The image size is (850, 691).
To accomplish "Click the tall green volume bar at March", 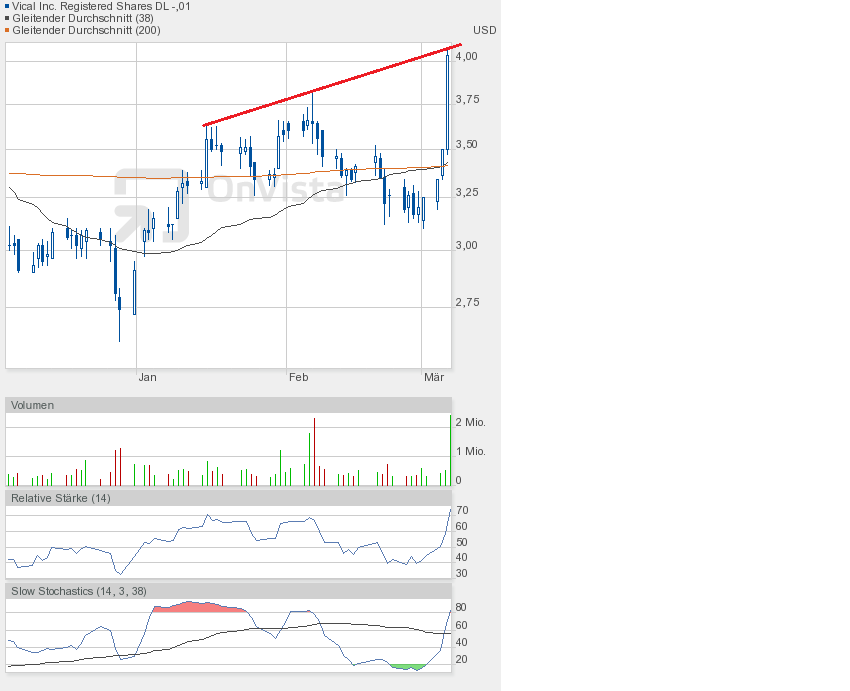I will click(x=450, y=450).
